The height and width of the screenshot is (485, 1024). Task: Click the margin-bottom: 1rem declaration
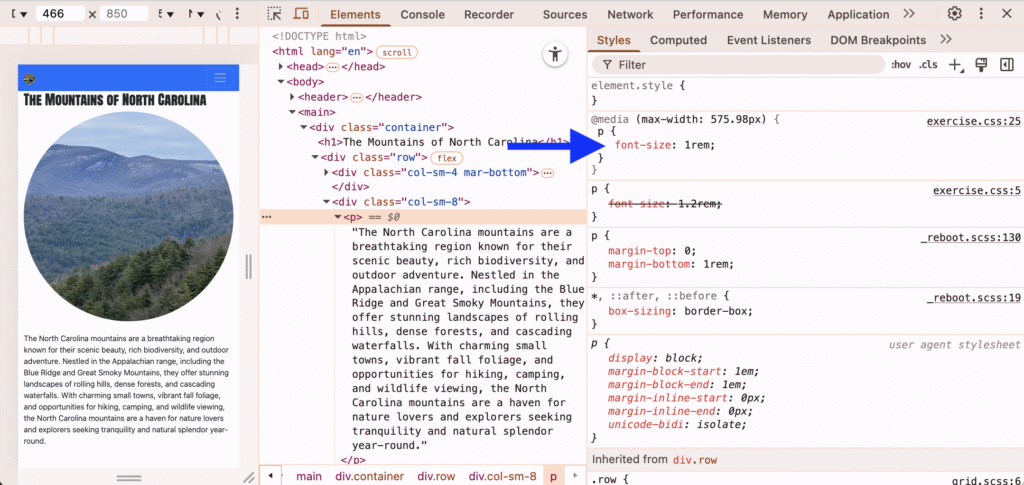671,264
